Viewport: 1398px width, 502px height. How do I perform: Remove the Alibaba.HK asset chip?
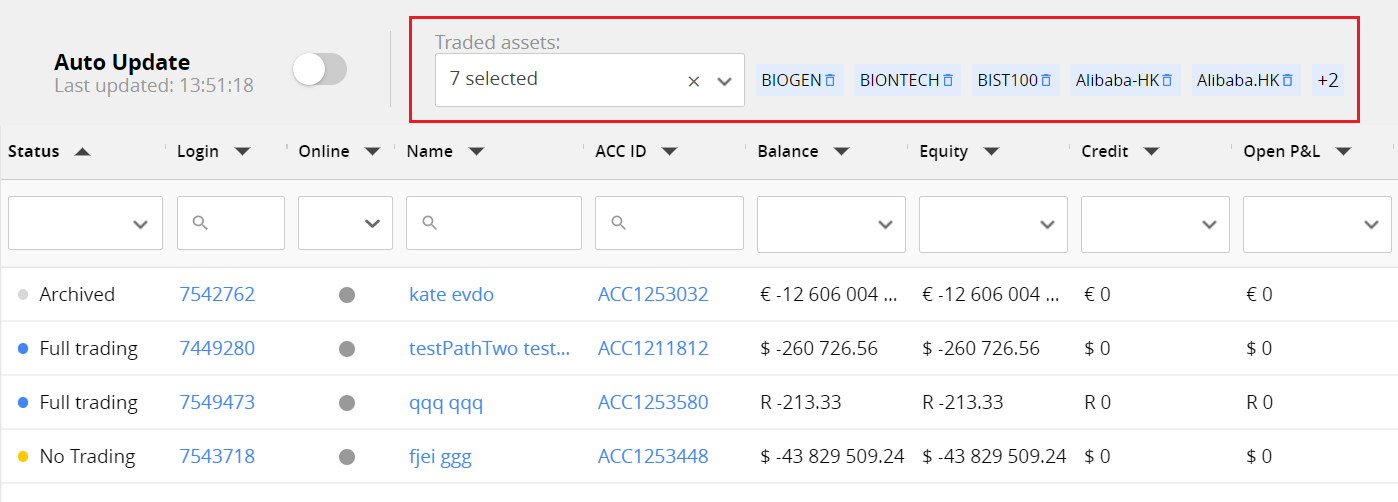point(1288,80)
